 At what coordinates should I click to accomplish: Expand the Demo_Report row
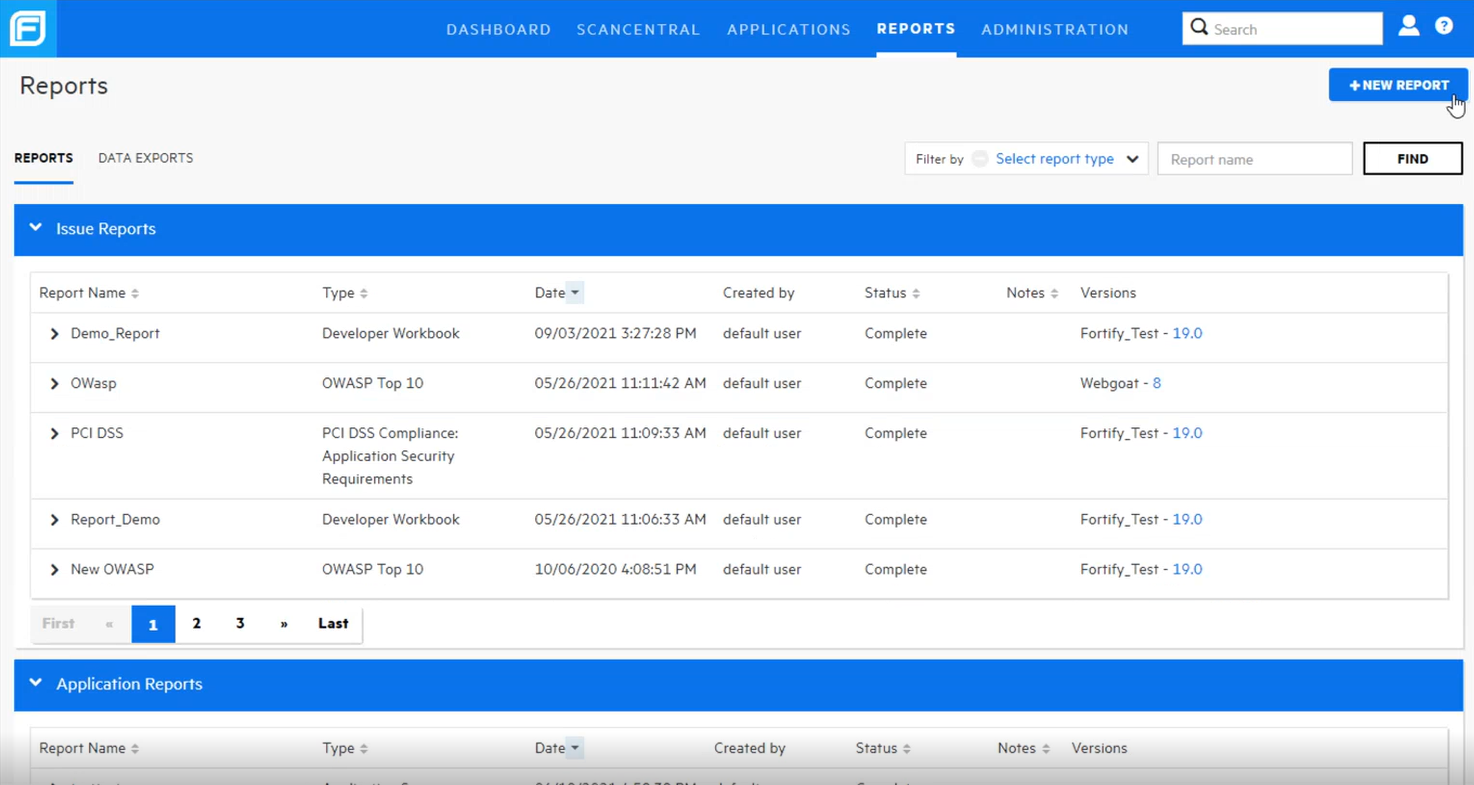(55, 334)
